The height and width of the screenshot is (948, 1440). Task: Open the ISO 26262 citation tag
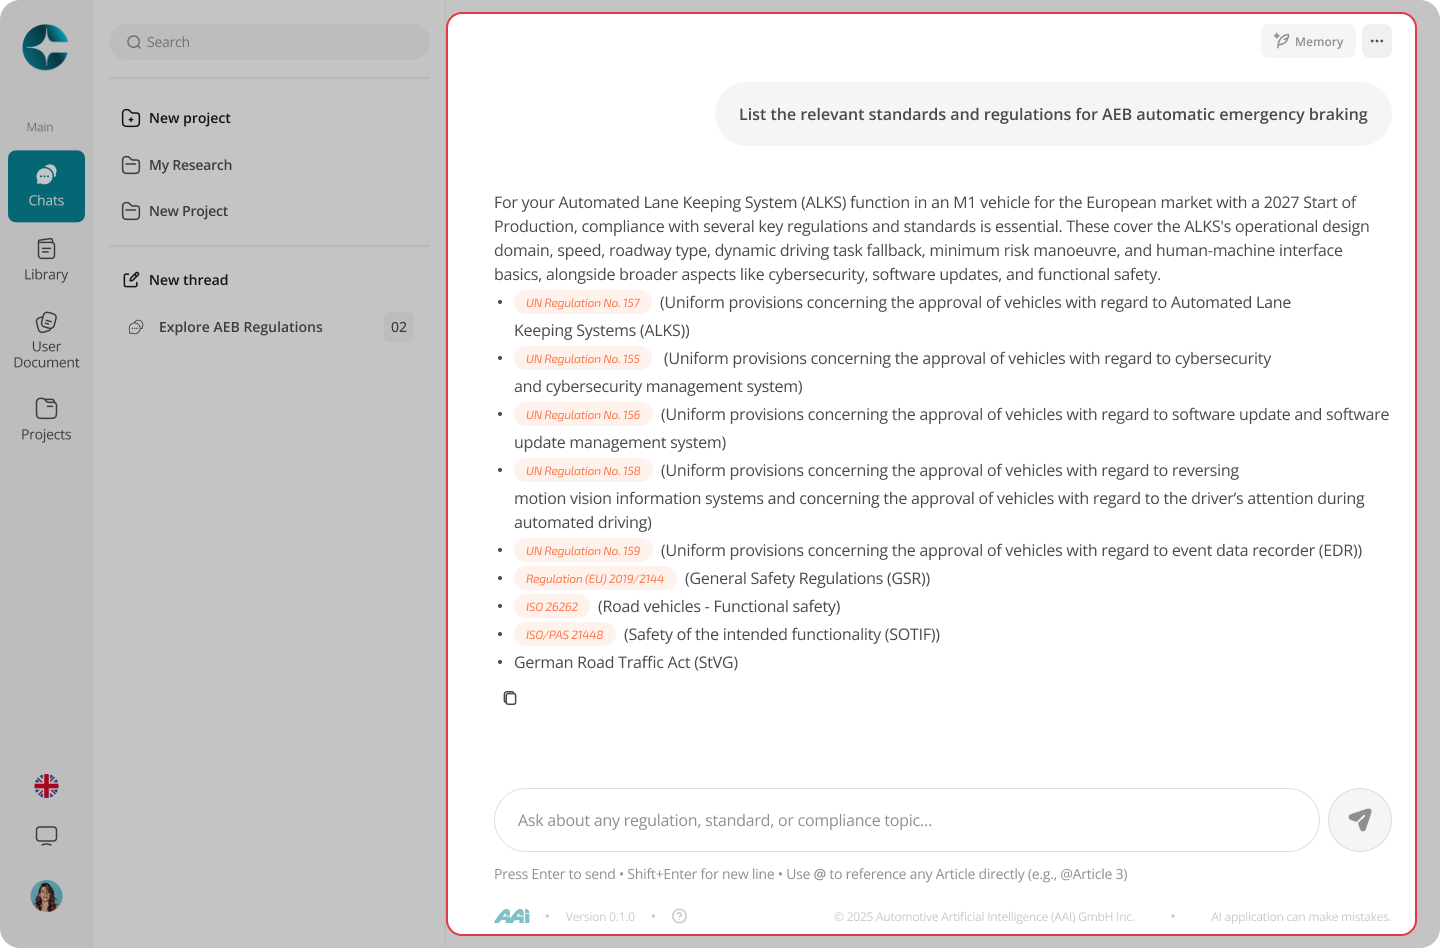[552, 607]
